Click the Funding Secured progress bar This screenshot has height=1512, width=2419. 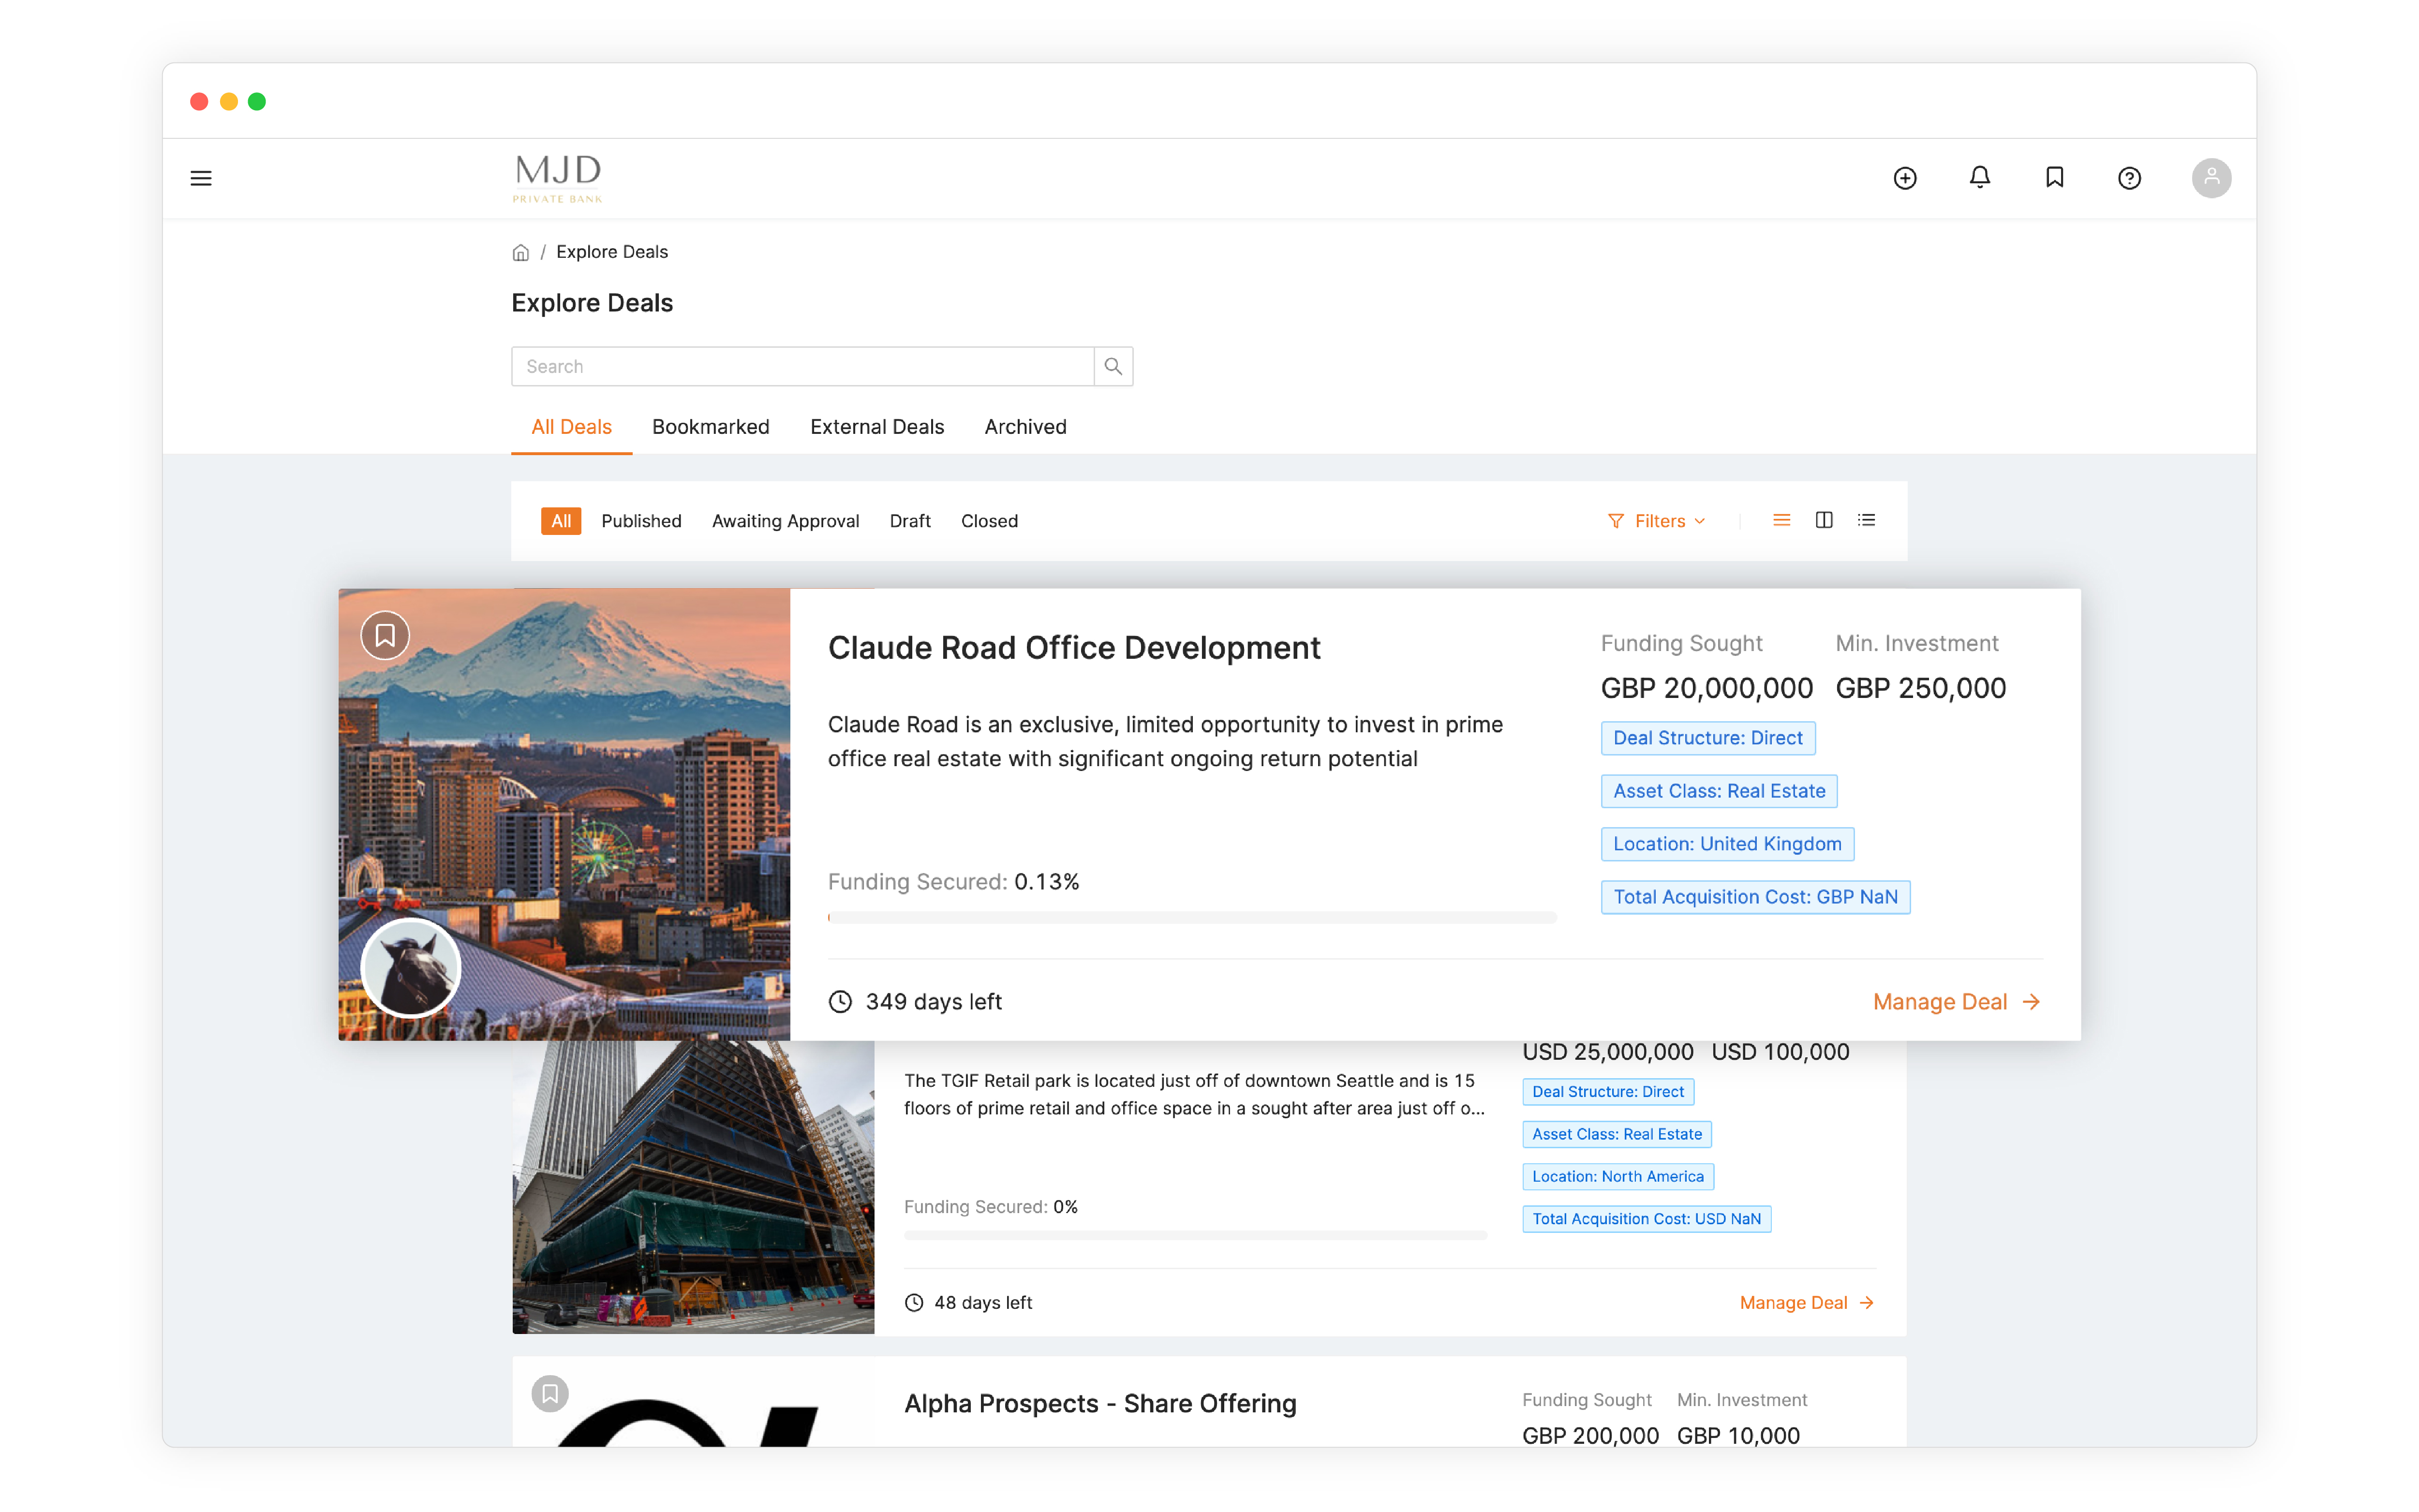pyautogui.click(x=1190, y=917)
